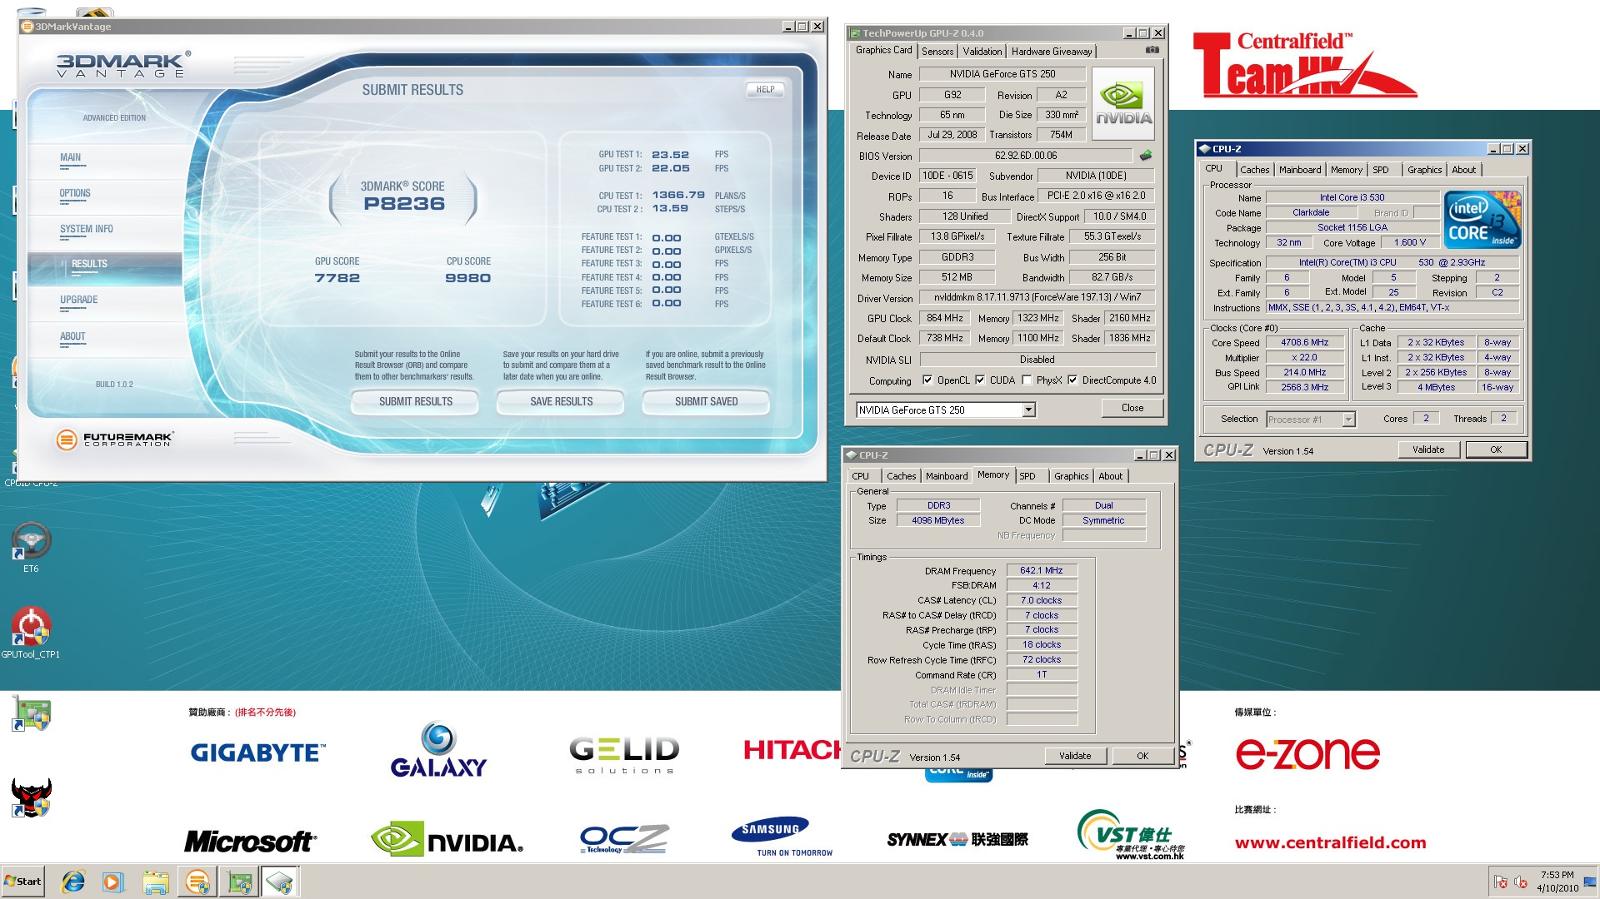The width and height of the screenshot is (1600, 899).
Task: Click OK in CPU-Z memory window
Action: pyautogui.click(x=1142, y=756)
